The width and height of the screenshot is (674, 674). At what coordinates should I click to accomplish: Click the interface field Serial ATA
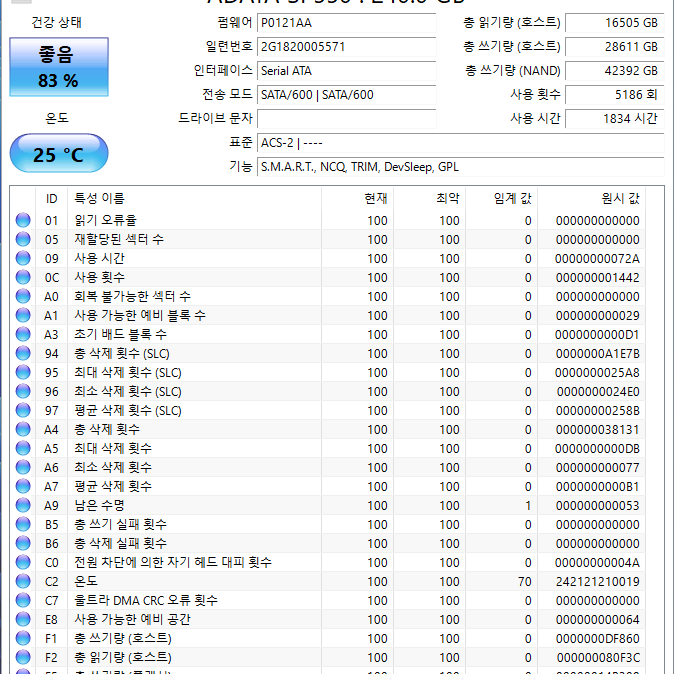[x=346, y=71]
